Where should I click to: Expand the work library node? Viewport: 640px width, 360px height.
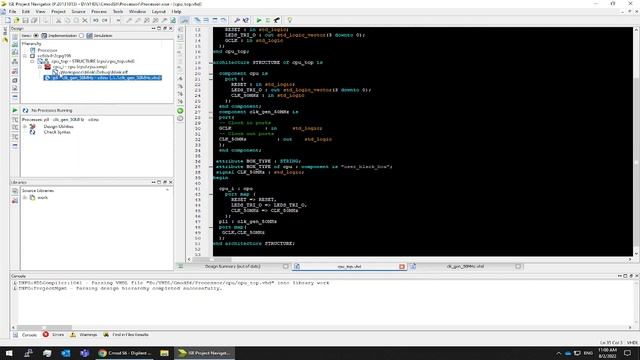25,198
